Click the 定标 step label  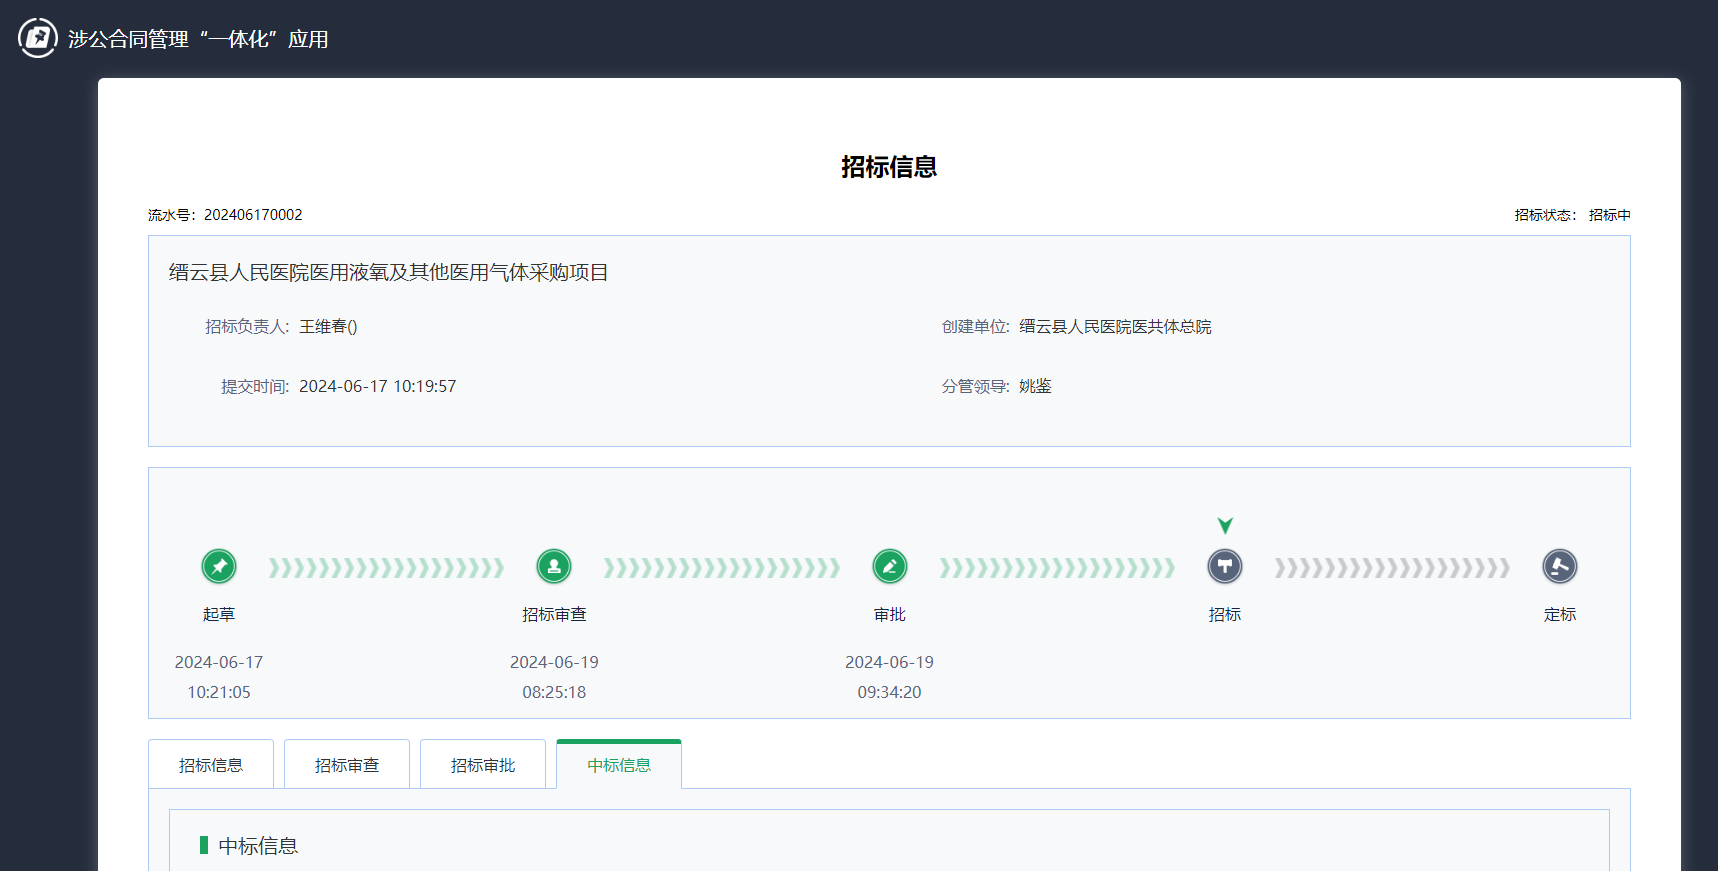tap(1559, 614)
